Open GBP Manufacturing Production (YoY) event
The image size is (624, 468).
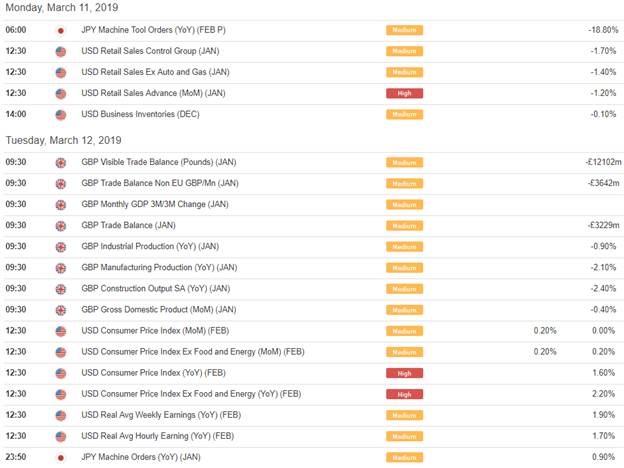(159, 267)
